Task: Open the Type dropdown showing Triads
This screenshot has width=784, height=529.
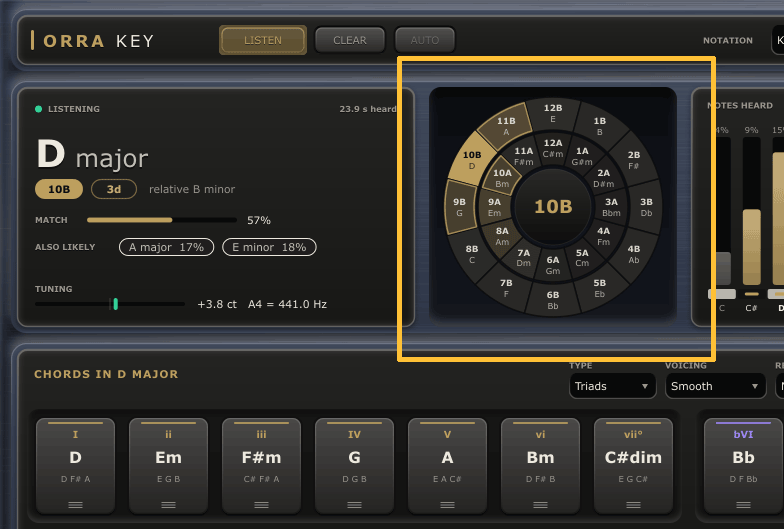Action: [612, 386]
